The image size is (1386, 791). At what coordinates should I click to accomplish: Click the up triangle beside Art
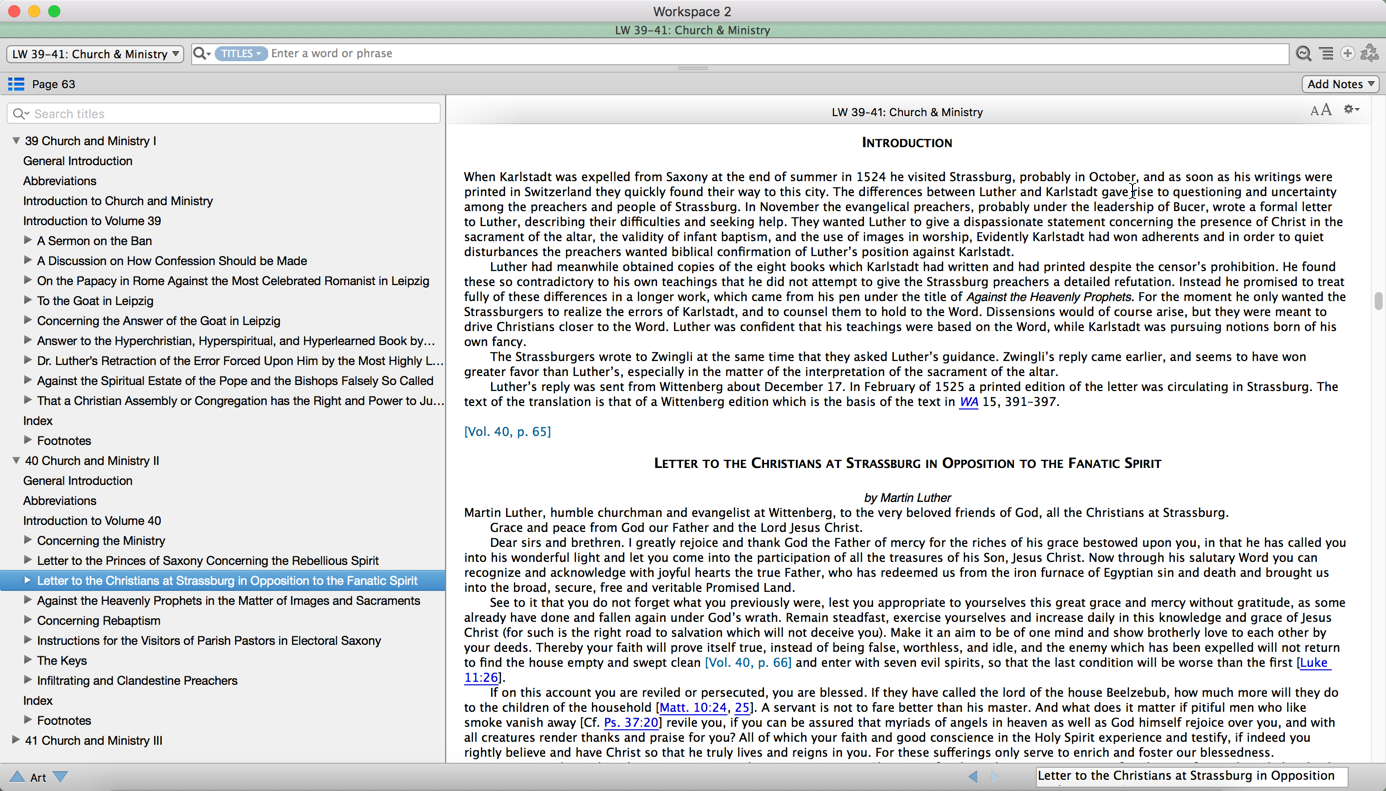[x=17, y=777]
